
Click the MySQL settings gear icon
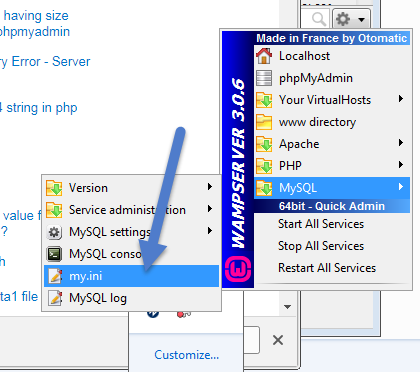point(54,232)
